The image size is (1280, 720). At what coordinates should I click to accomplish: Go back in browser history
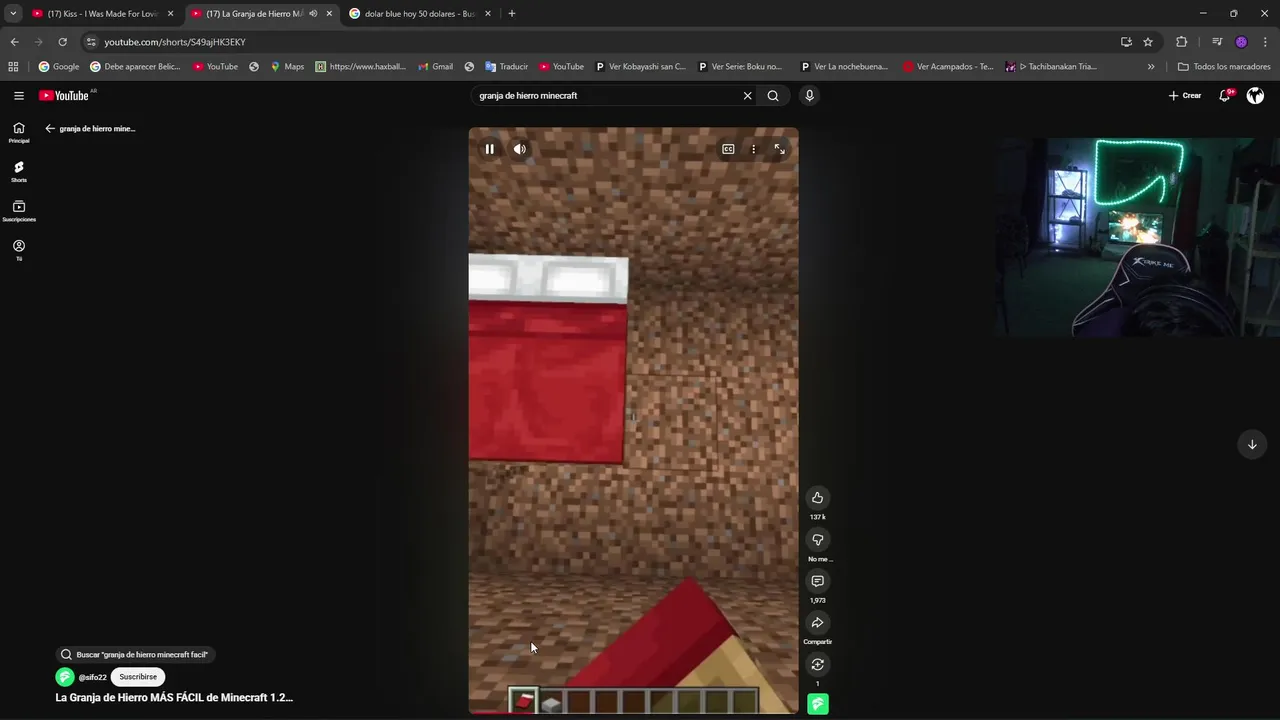(14, 42)
